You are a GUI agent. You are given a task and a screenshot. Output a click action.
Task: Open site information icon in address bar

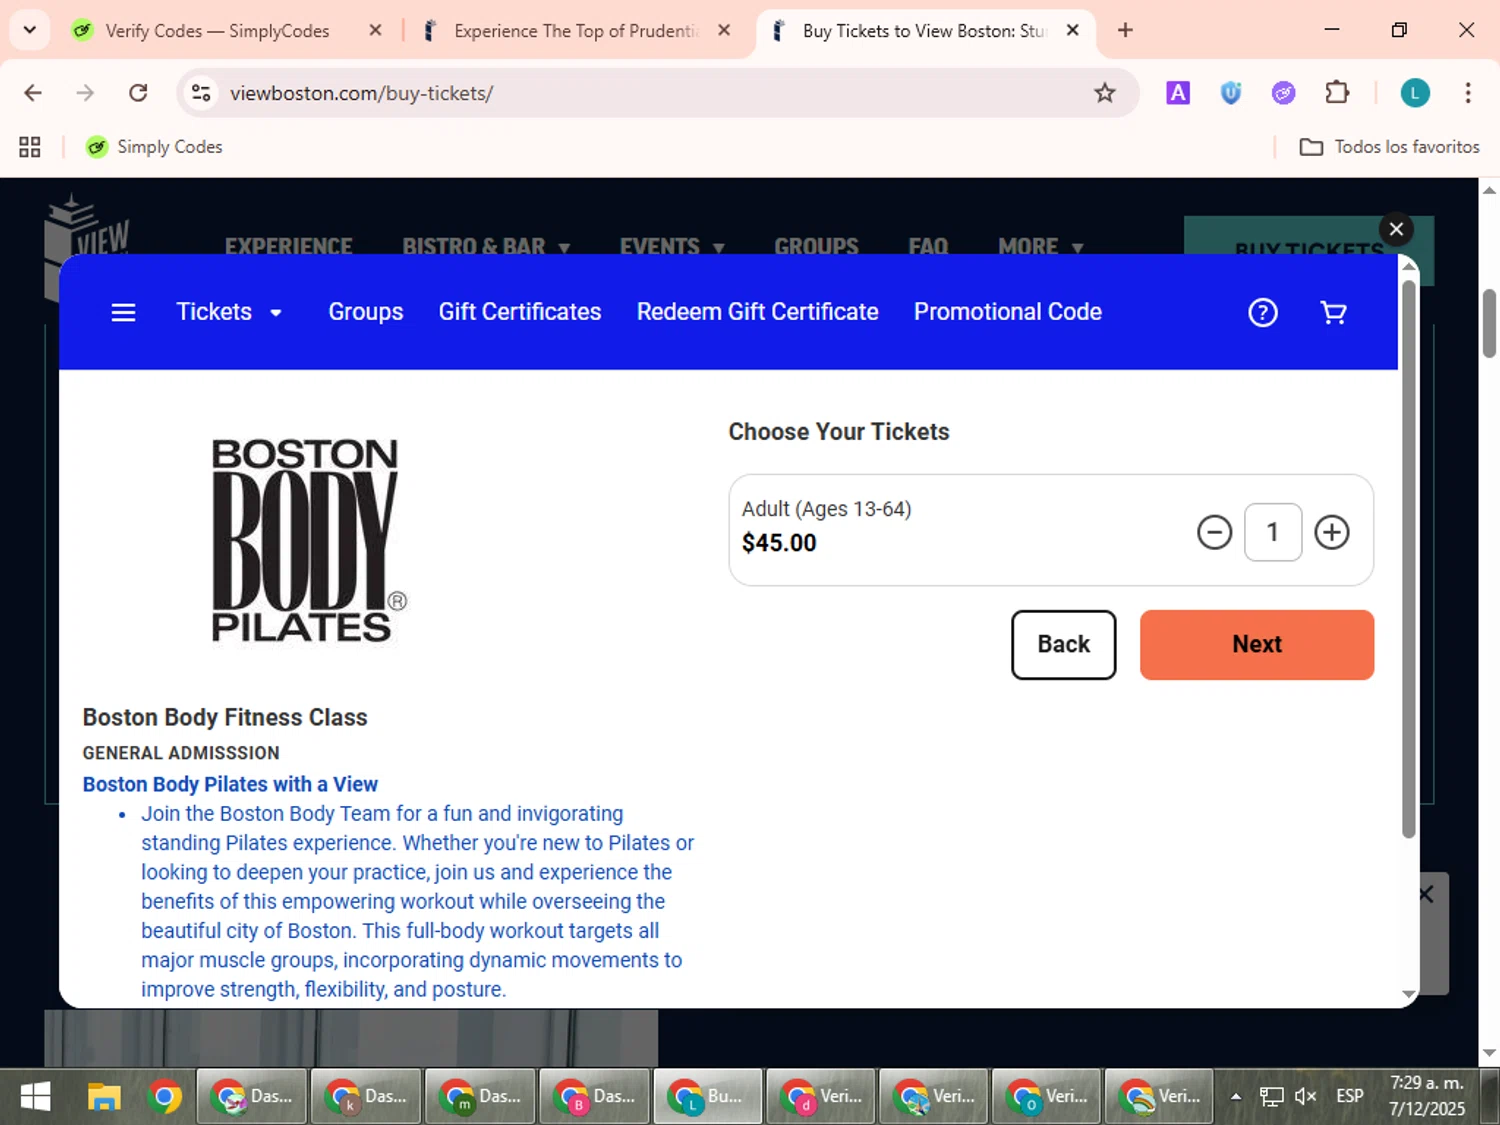(x=201, y=93)
